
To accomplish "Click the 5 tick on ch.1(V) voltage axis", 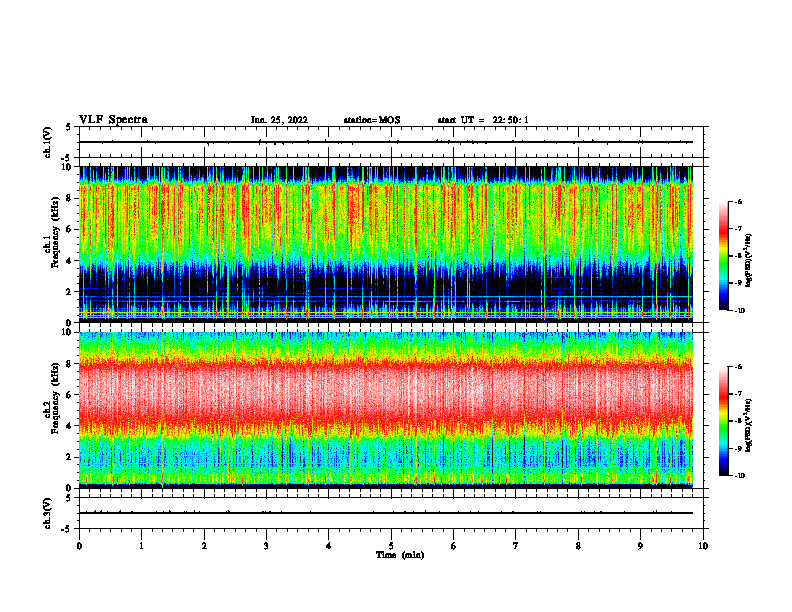I will [x=68, y=127].
